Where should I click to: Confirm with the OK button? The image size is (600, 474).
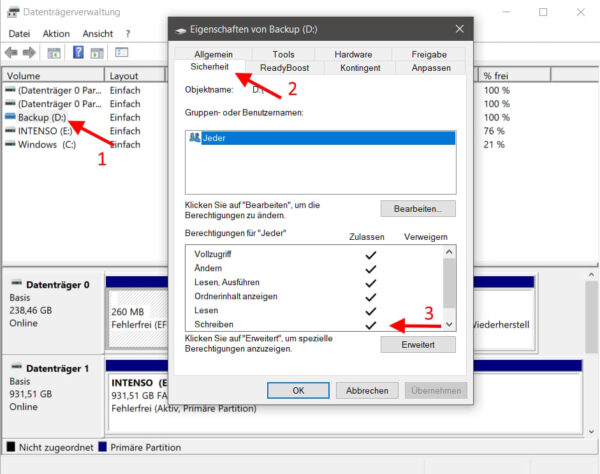pos(298,391)
